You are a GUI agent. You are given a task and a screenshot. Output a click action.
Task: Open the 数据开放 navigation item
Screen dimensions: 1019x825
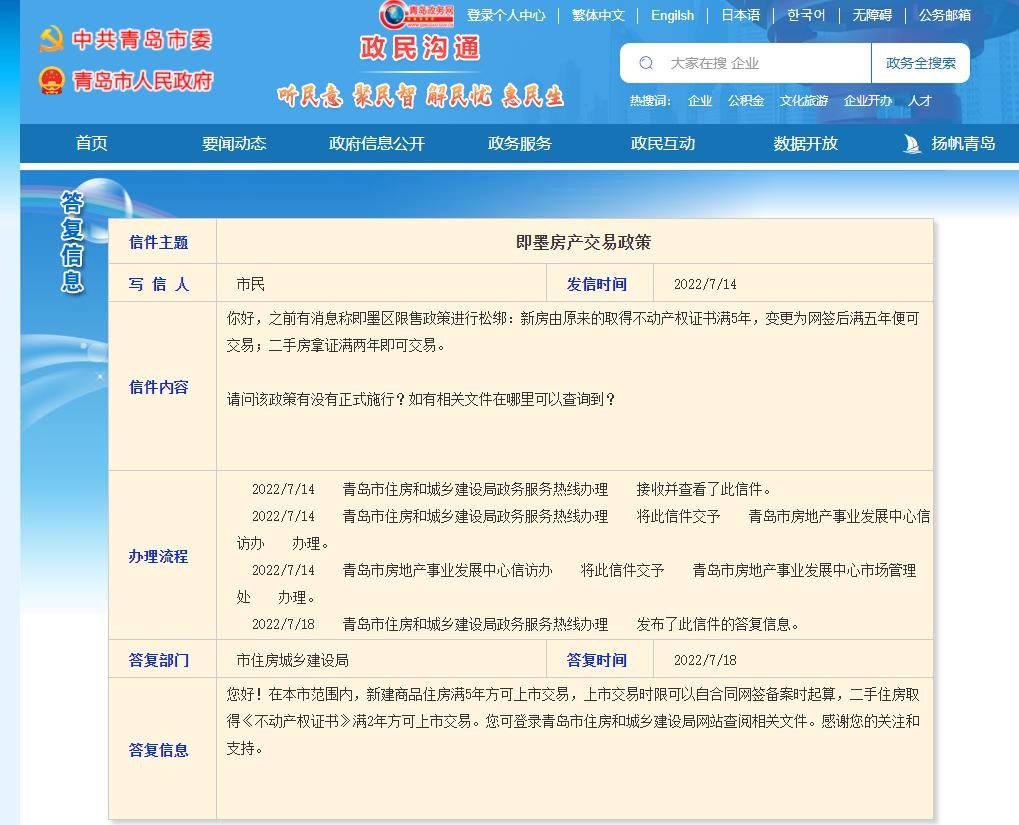point(805,143)
